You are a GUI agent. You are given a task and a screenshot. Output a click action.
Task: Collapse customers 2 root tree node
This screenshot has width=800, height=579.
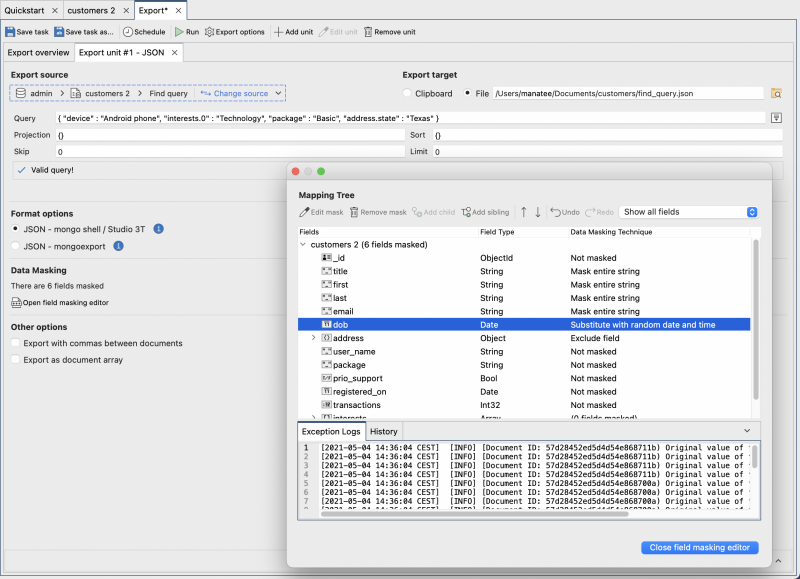(303, 244)
